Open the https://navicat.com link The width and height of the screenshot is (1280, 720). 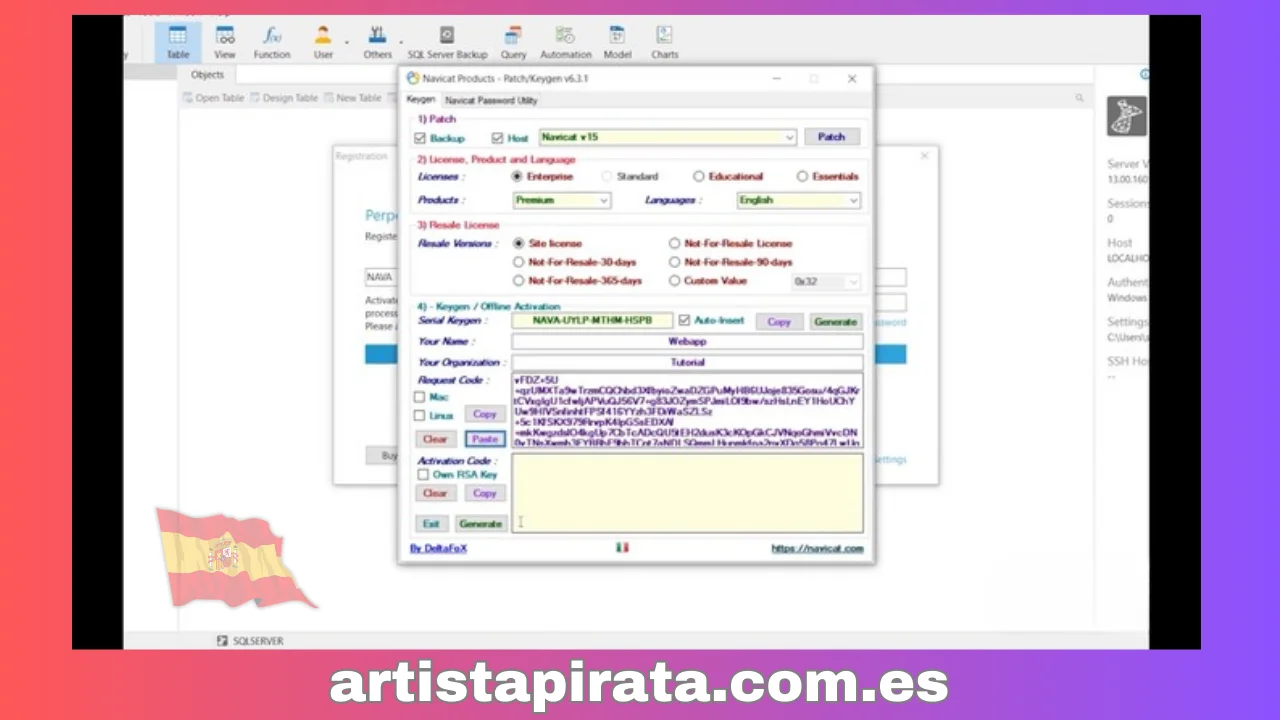(x=817, y=548)
